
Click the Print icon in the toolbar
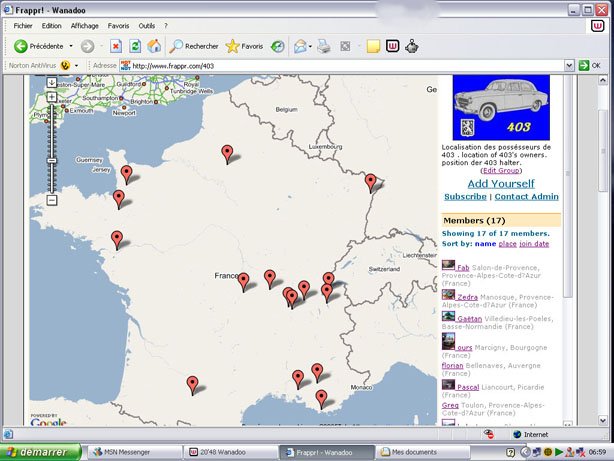[324, 46]
